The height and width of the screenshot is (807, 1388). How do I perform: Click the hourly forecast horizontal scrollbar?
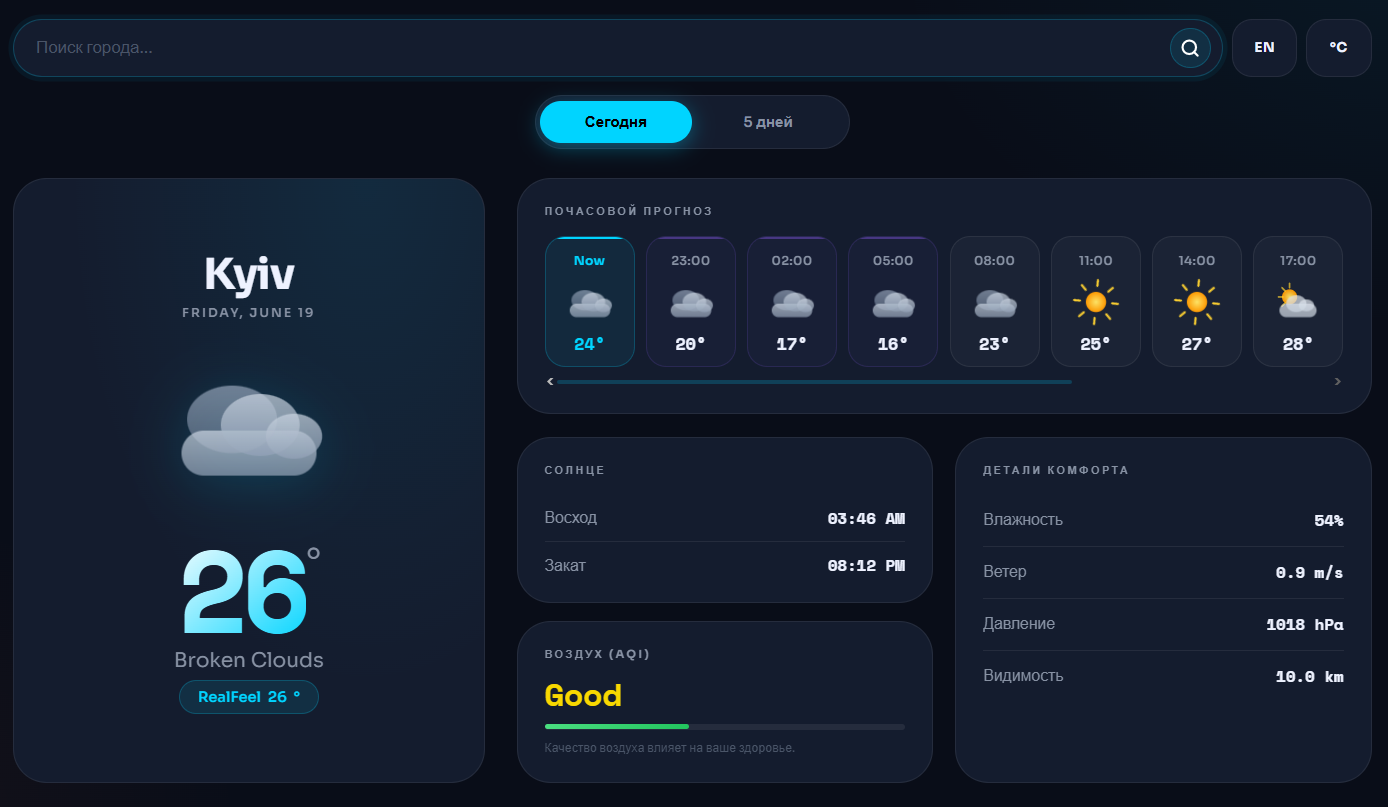coord(814,382)
